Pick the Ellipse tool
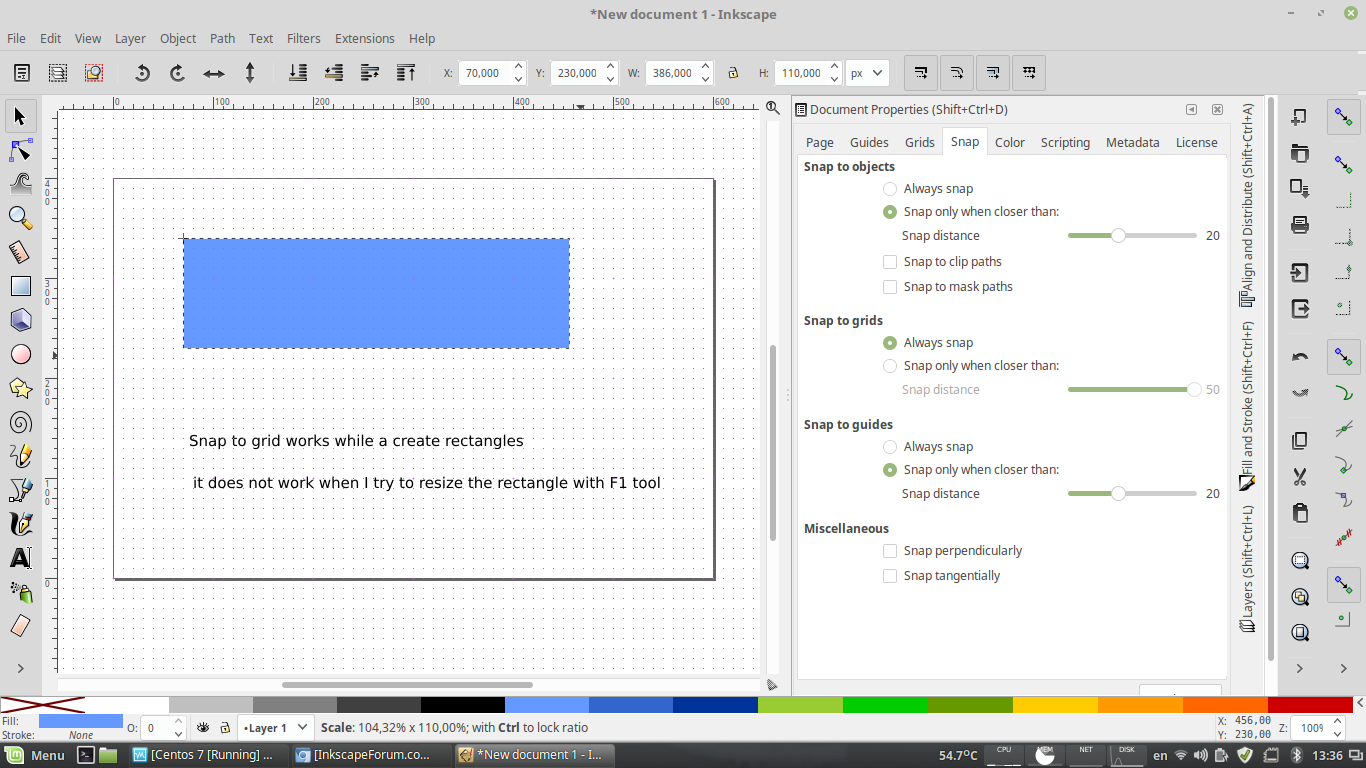This screenshot has width=1366, height=768. [x=20, y=354]
